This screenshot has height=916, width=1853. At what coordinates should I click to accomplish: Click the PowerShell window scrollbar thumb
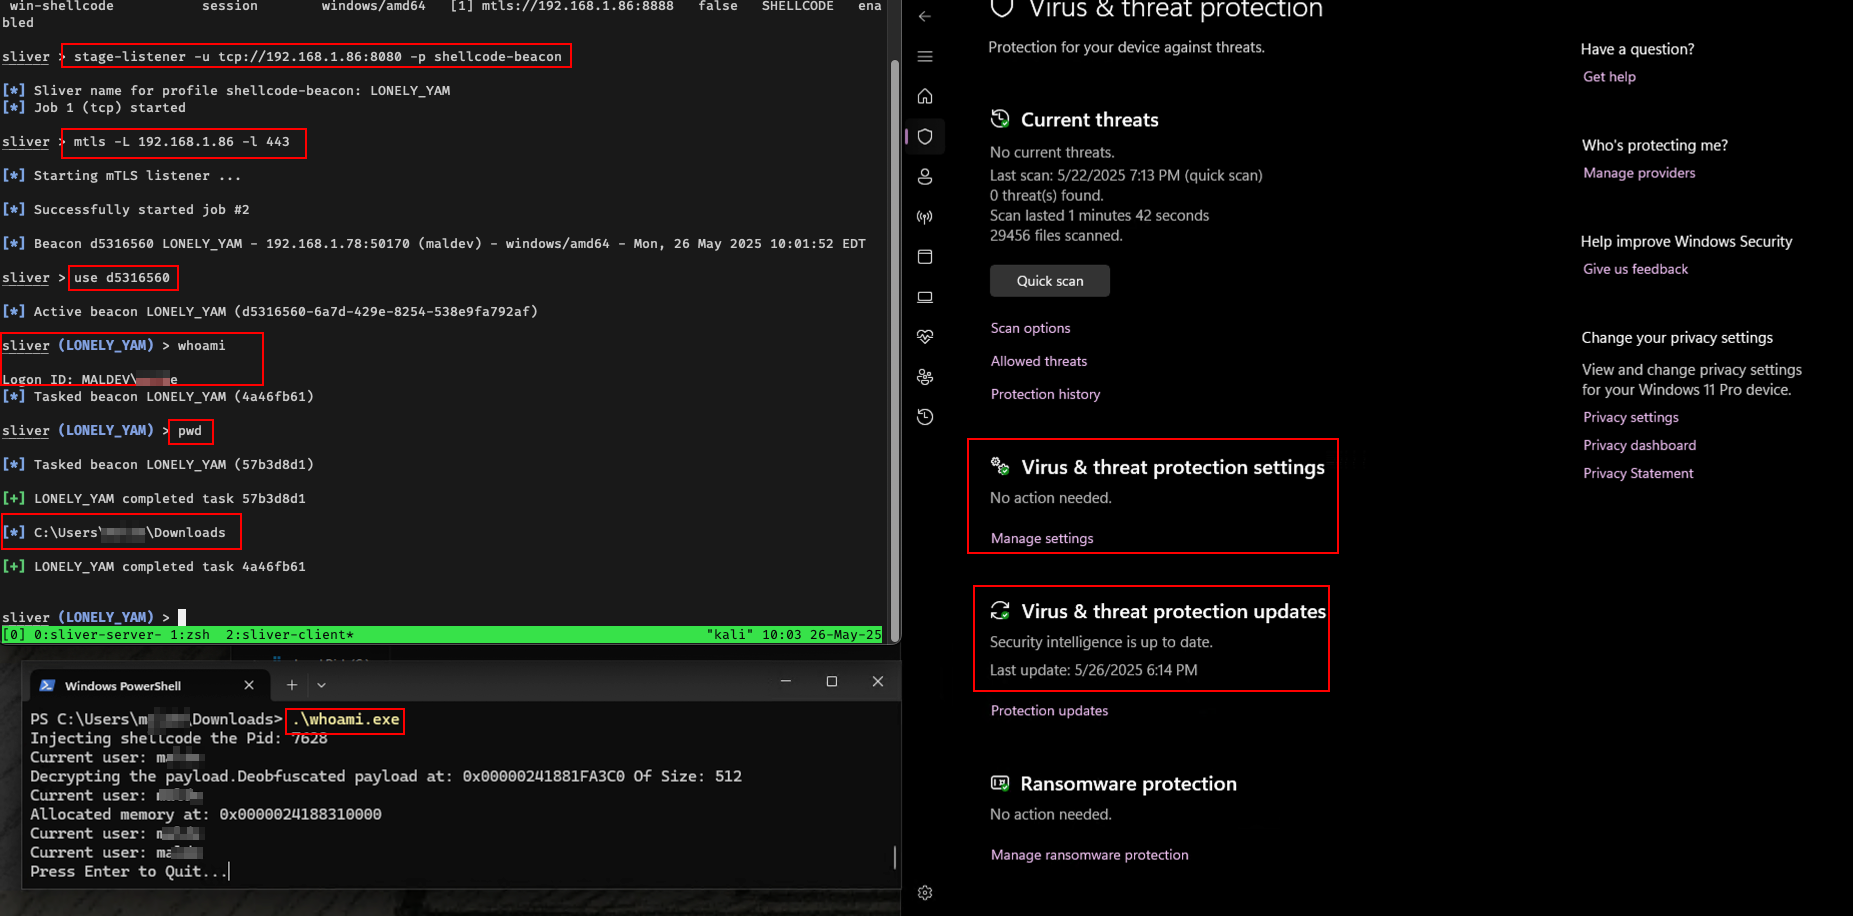coord(894,857)
